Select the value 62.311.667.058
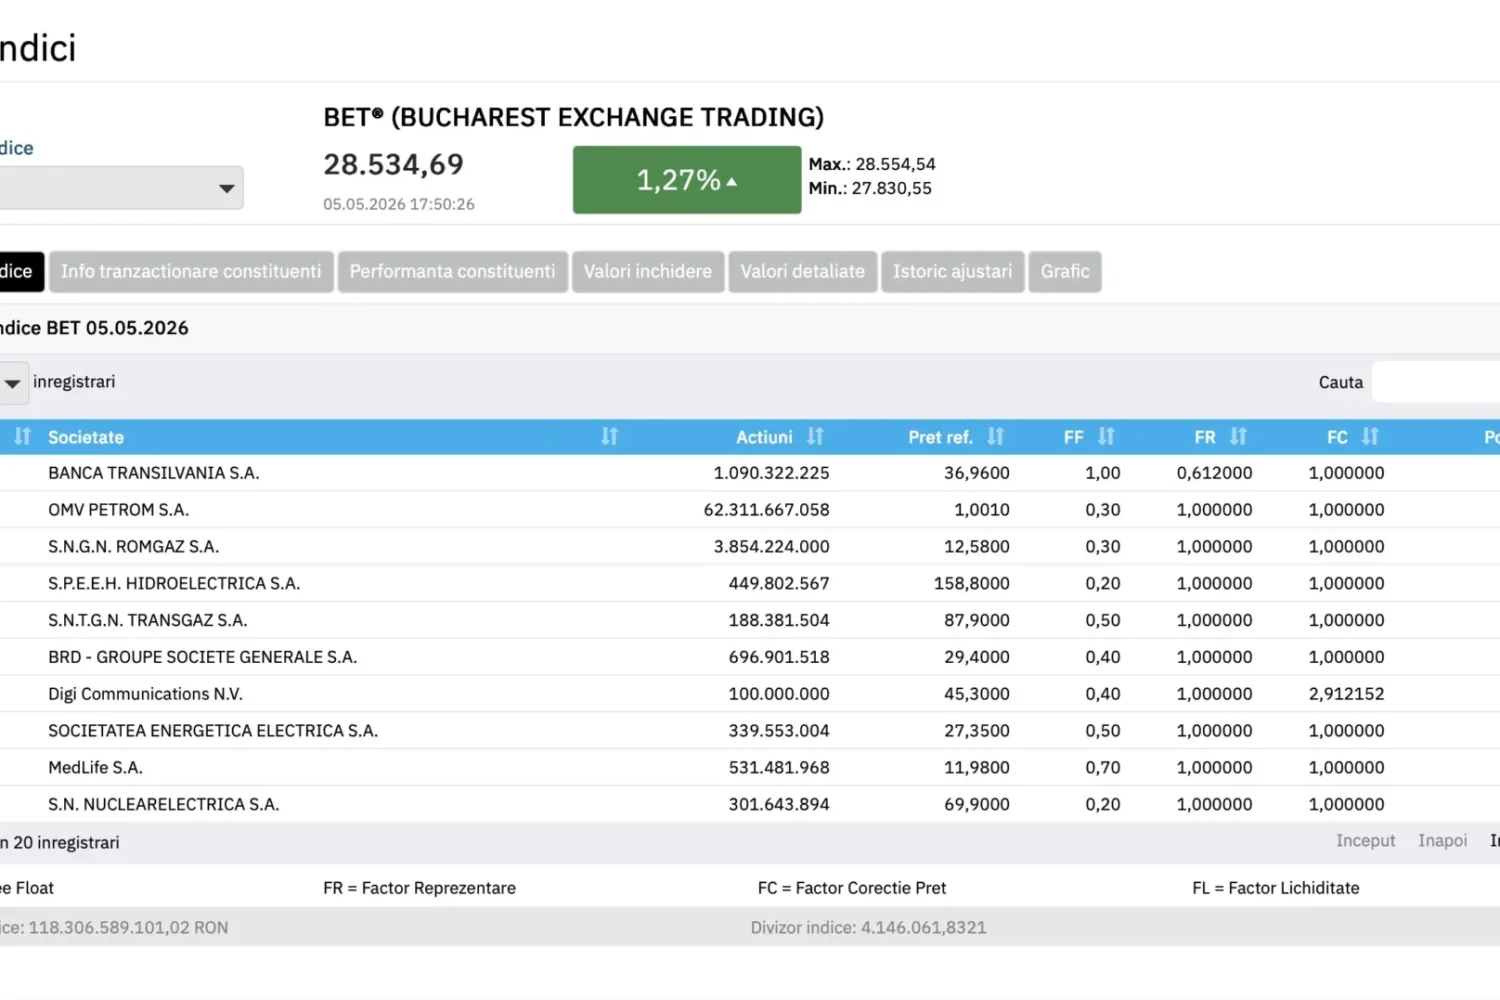This screenshot has width=1500, height=1000. [767, 510]
